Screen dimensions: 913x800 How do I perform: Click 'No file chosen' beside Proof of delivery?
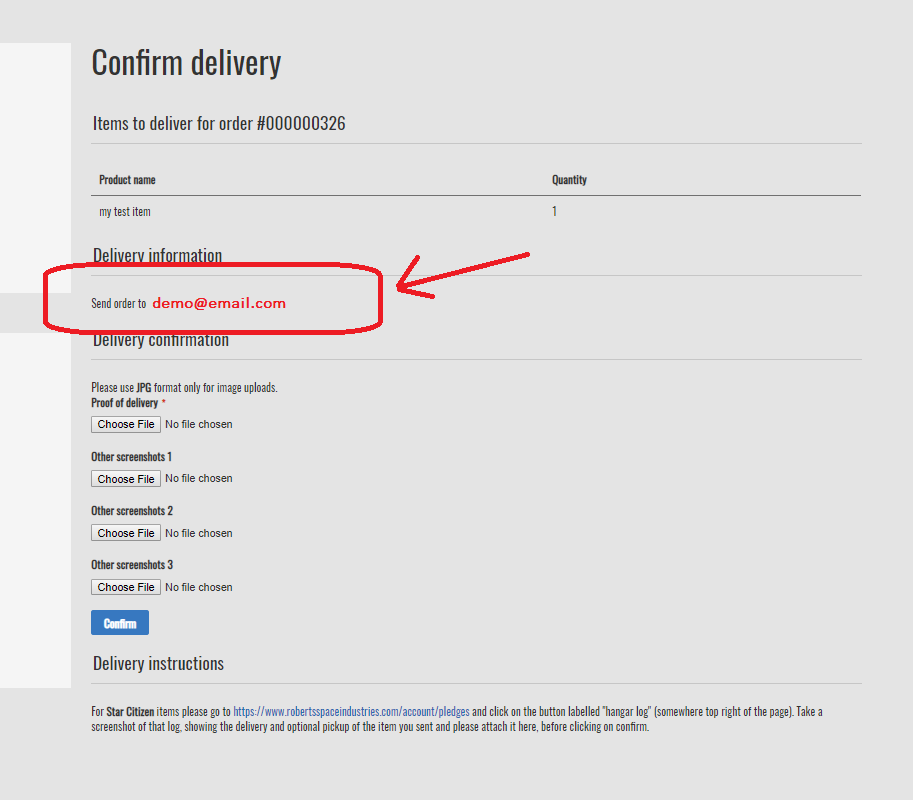click(x=198, y=424)
